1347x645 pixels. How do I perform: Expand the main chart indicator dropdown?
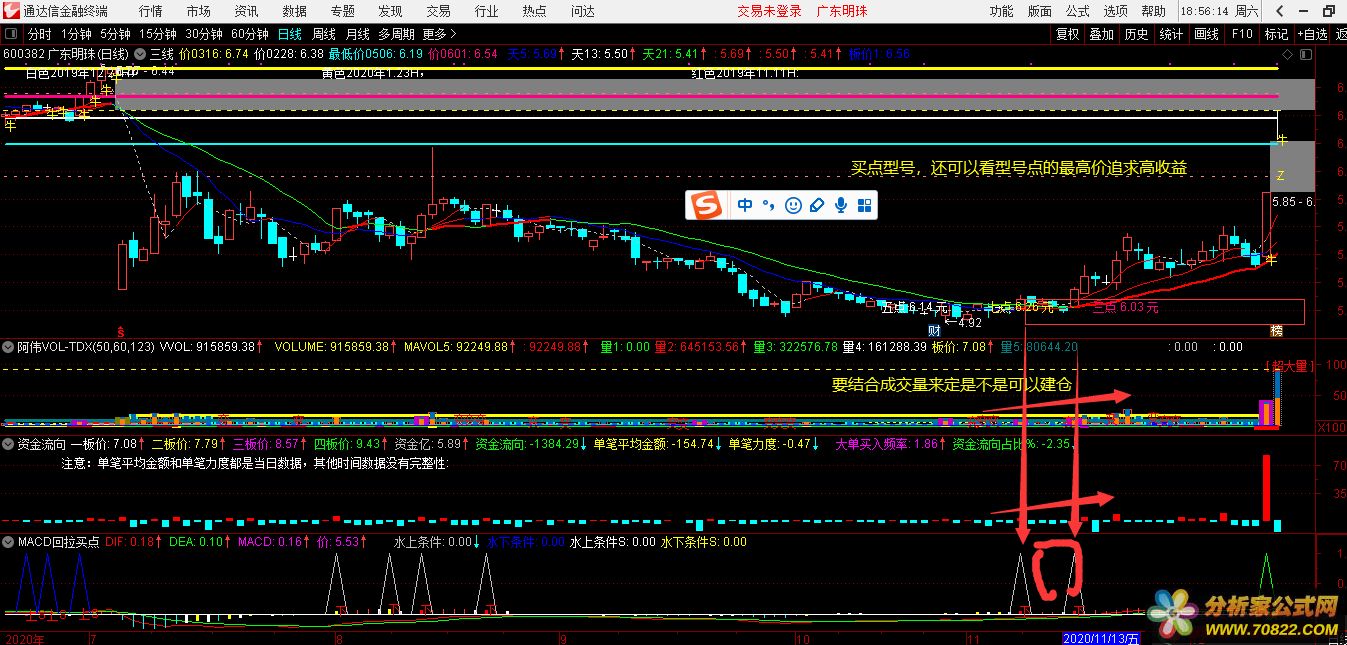140,53
